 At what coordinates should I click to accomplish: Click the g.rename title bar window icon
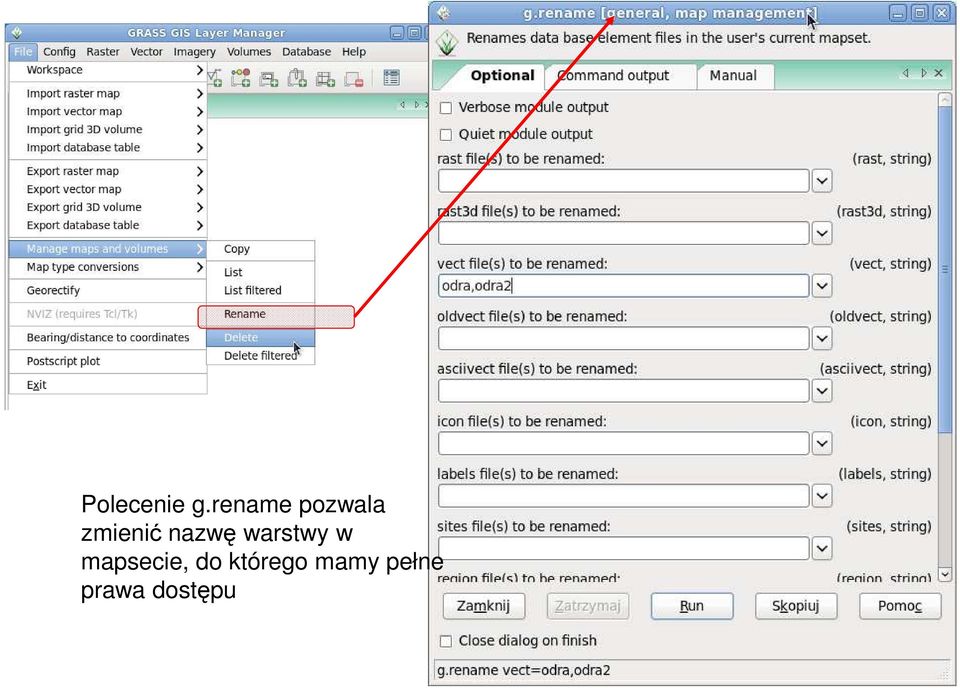444,12
